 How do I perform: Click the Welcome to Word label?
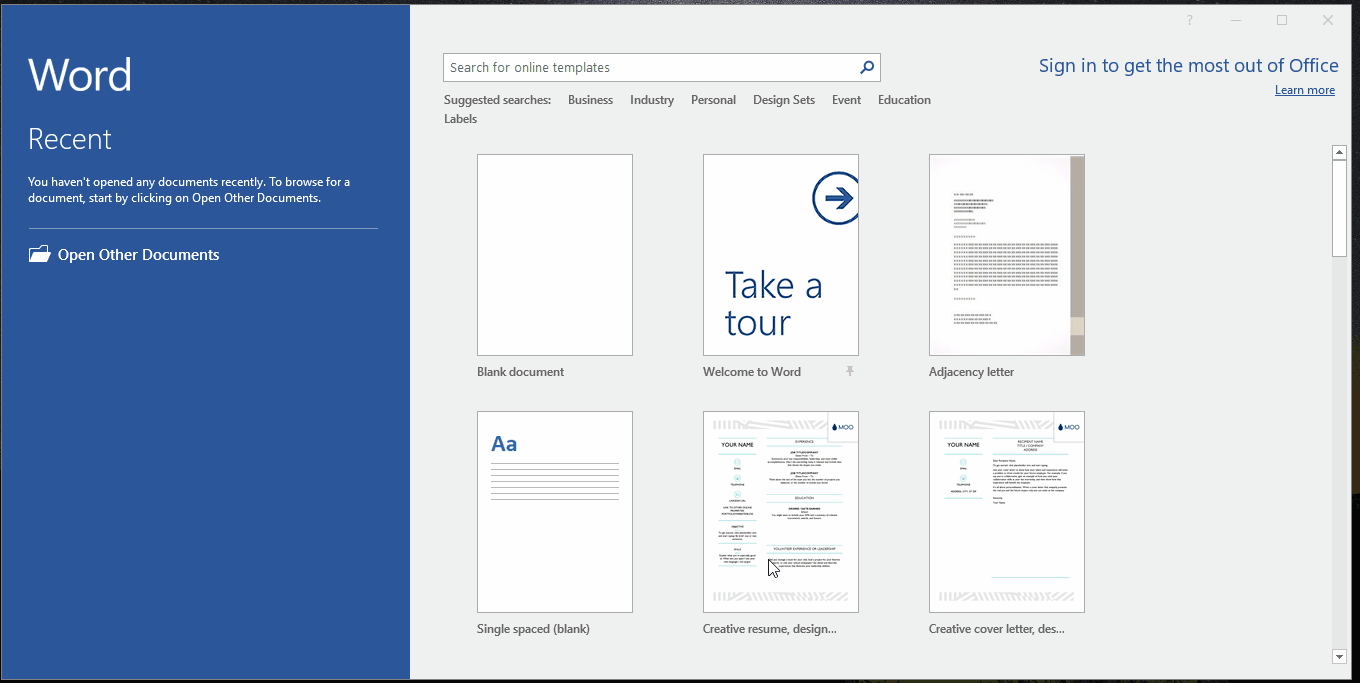pyautogui.click(x=752, y=372)
